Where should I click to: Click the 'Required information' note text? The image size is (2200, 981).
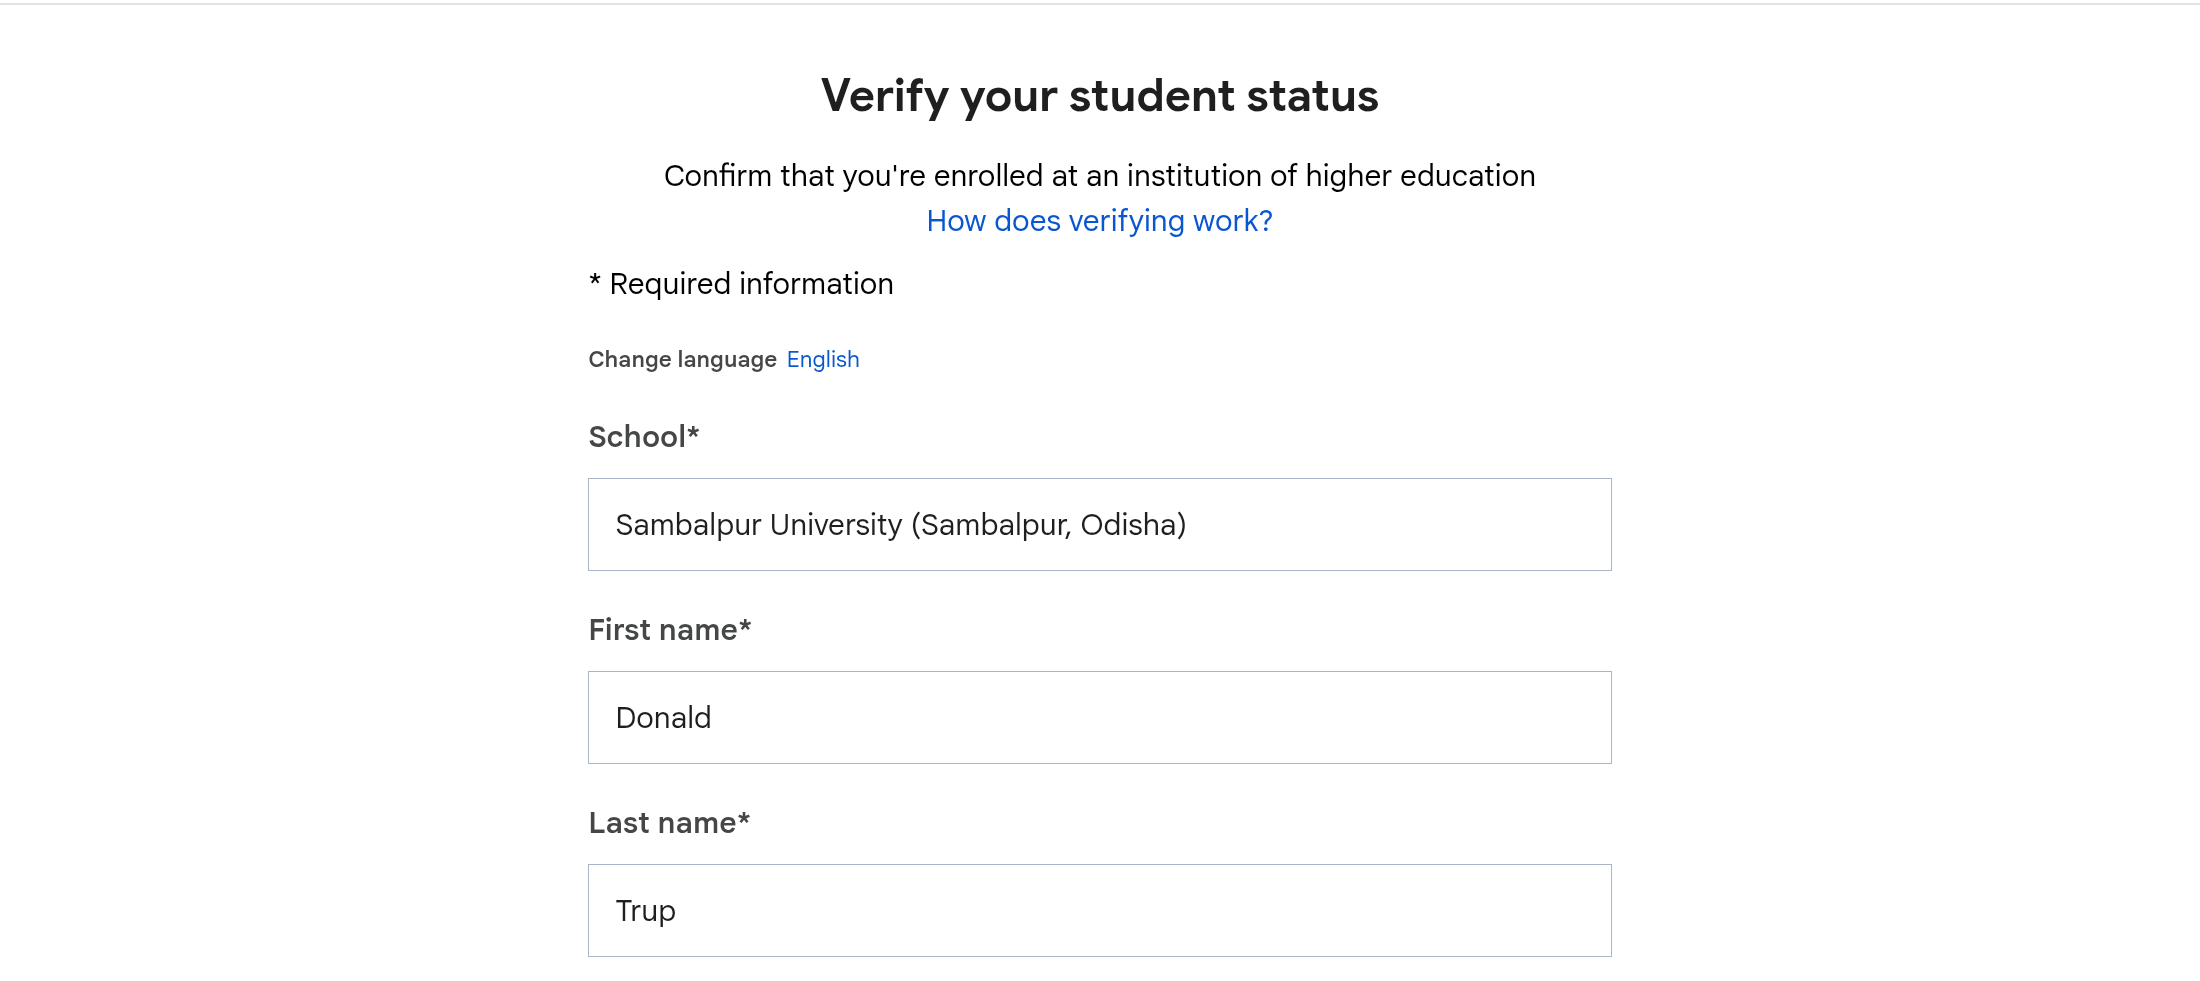coord(751,284)
